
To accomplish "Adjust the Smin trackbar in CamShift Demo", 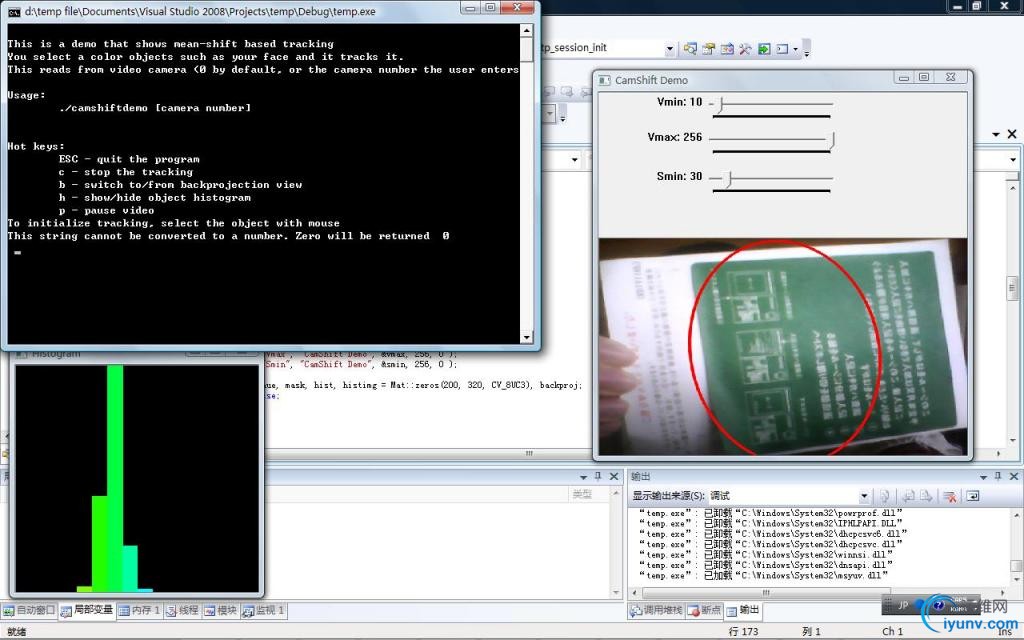I will tap(771, 178).
